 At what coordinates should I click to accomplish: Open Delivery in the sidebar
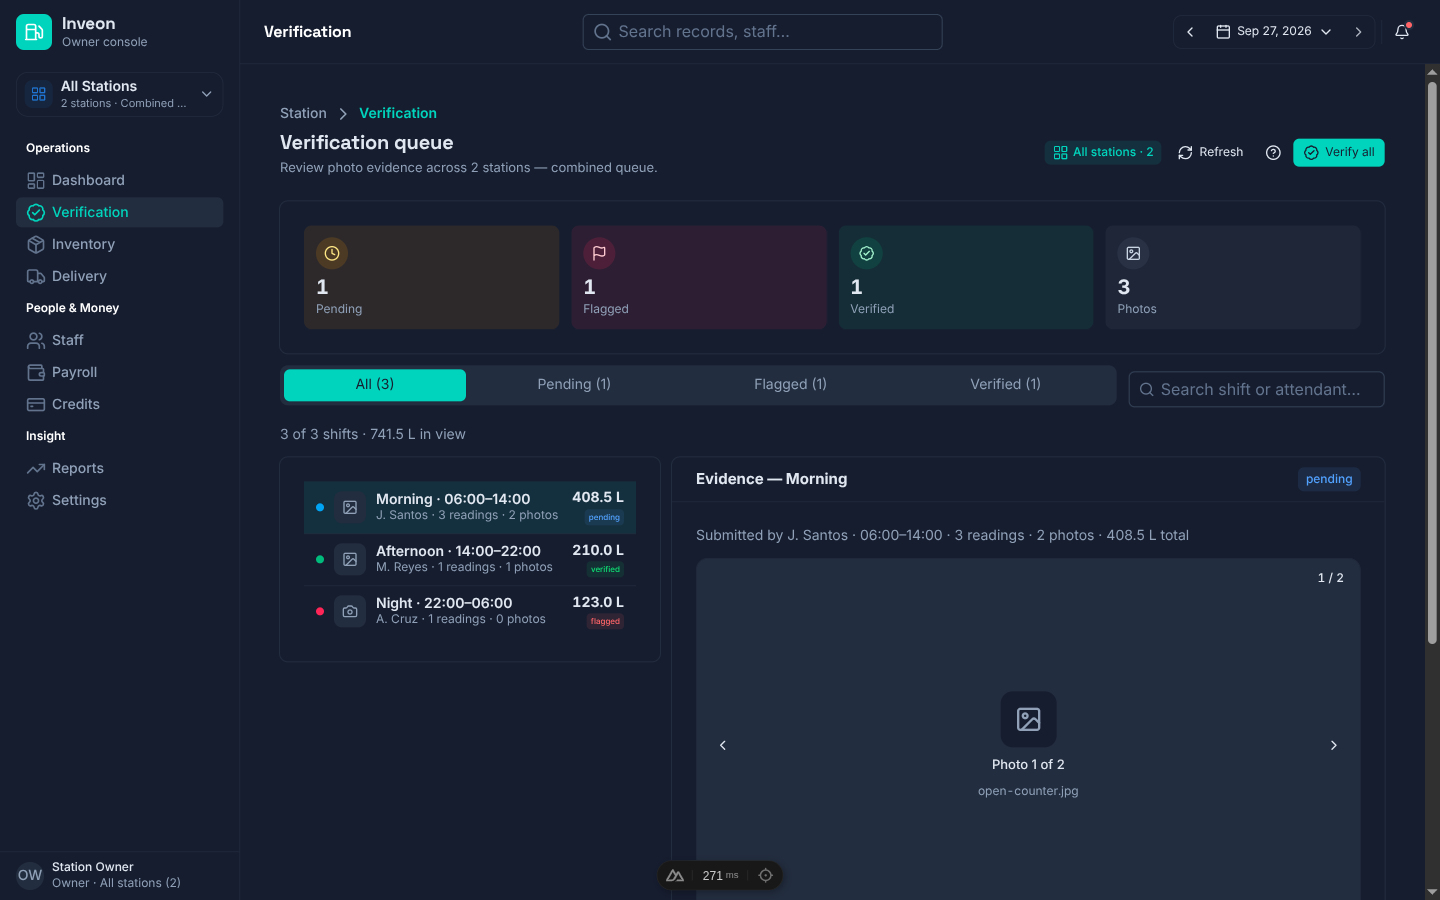point(120,276)
